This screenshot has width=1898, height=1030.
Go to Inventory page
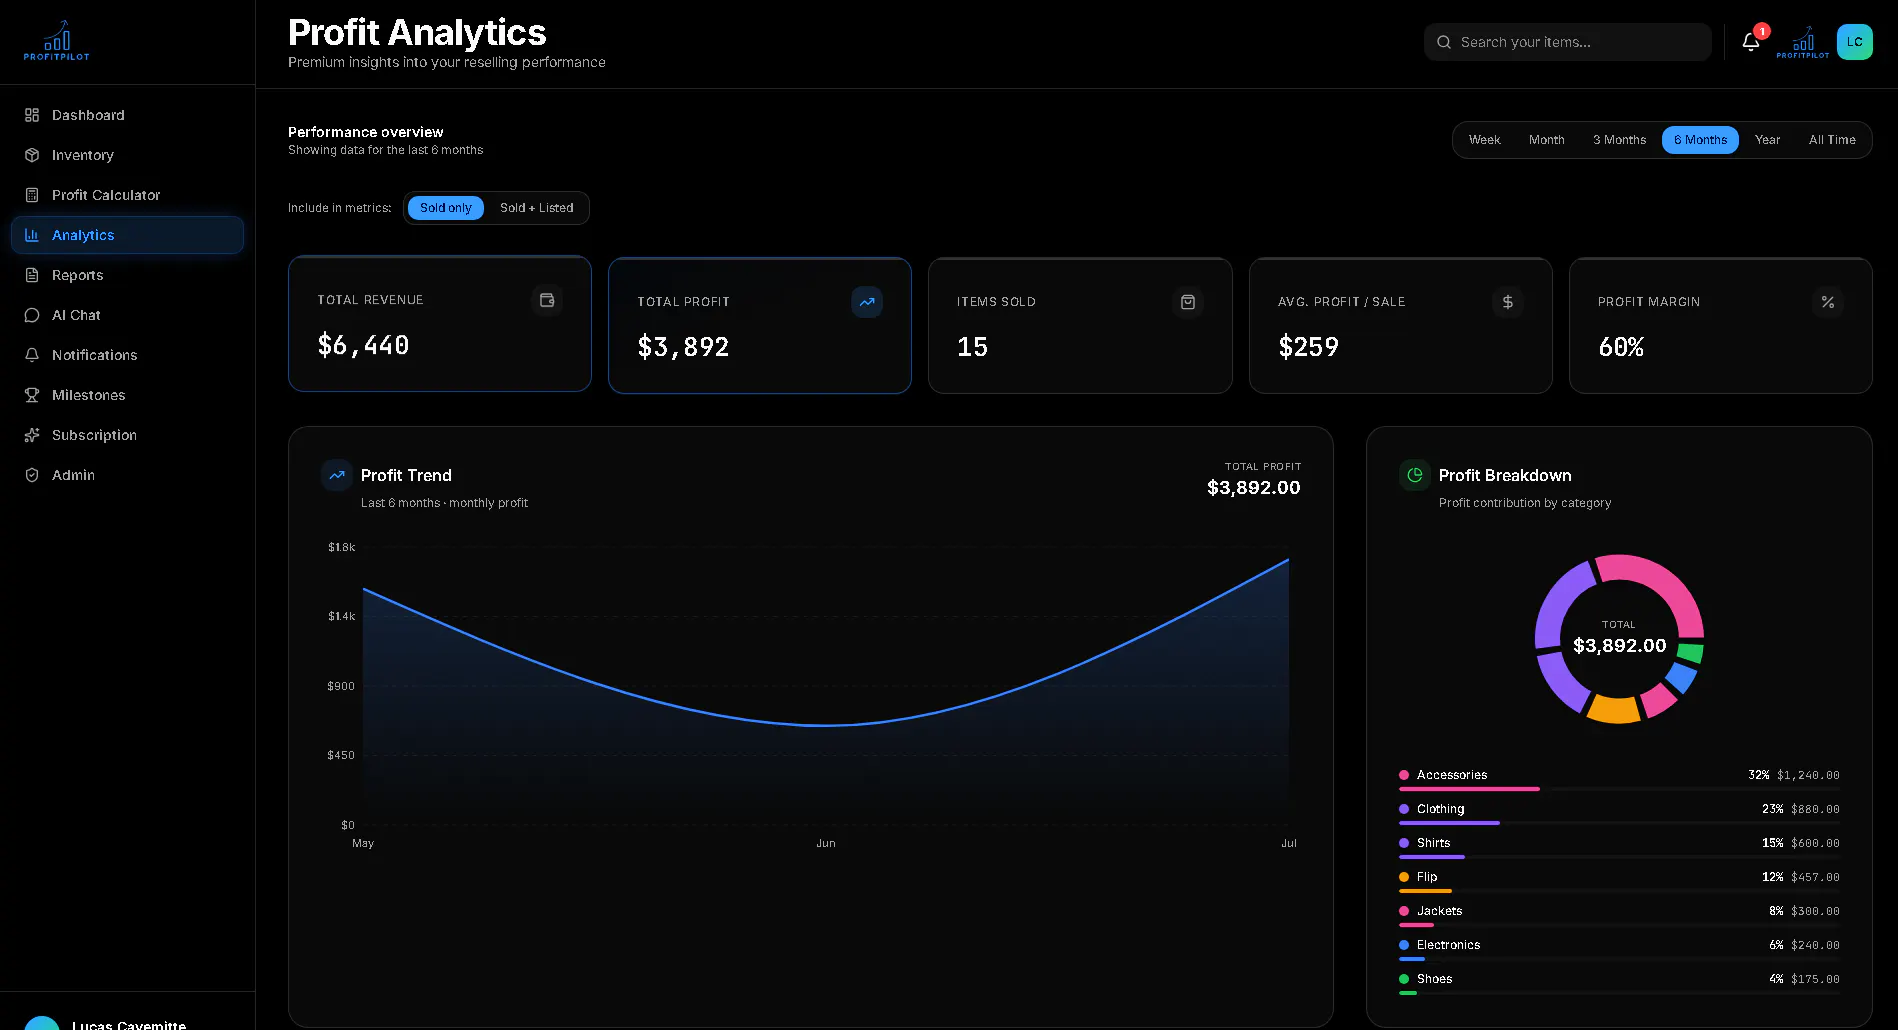[127, 155]
